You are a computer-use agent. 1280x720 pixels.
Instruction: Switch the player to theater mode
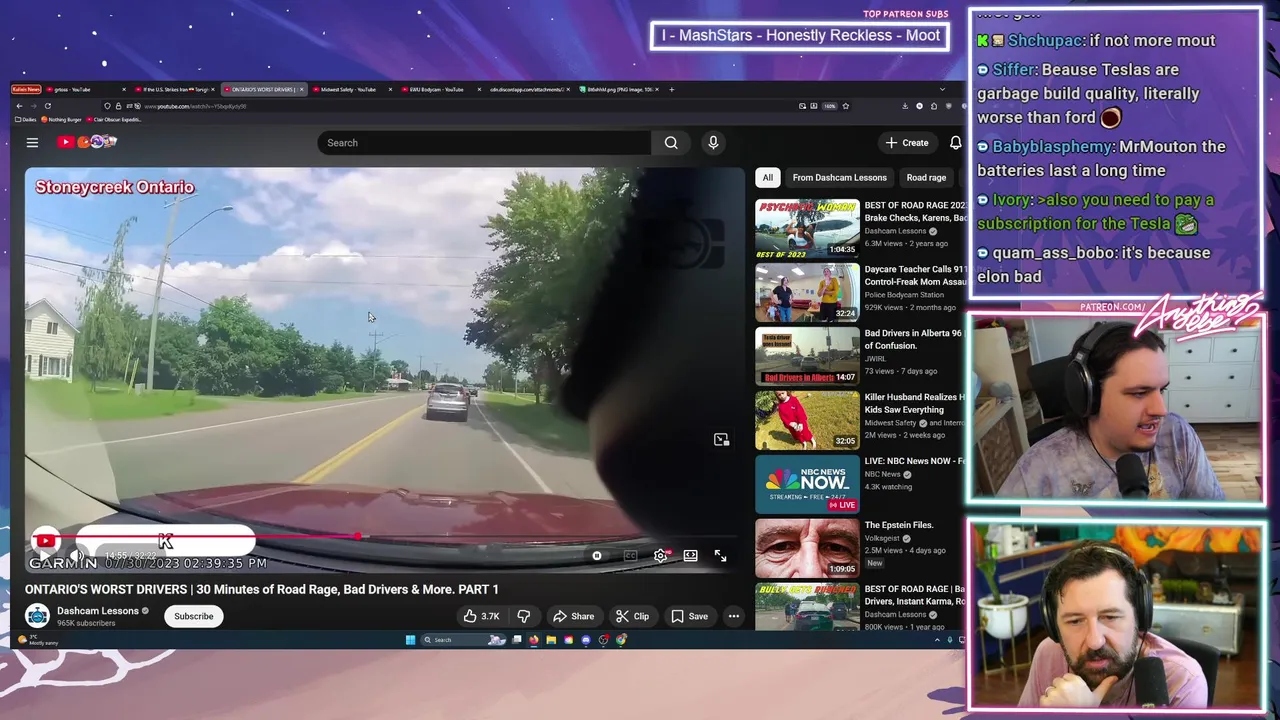pyautogui.click(x=690, y=556)
